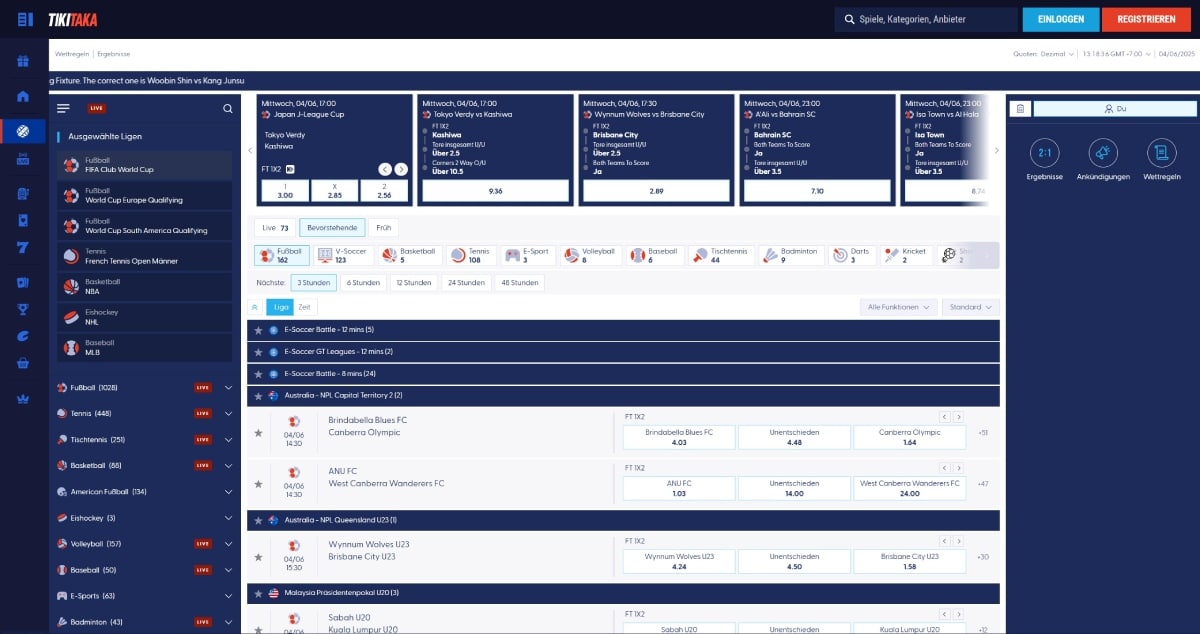Click the EINLOGGEN button
This screenshot has width=1200, height=634.
click(x=1060, y=19)
